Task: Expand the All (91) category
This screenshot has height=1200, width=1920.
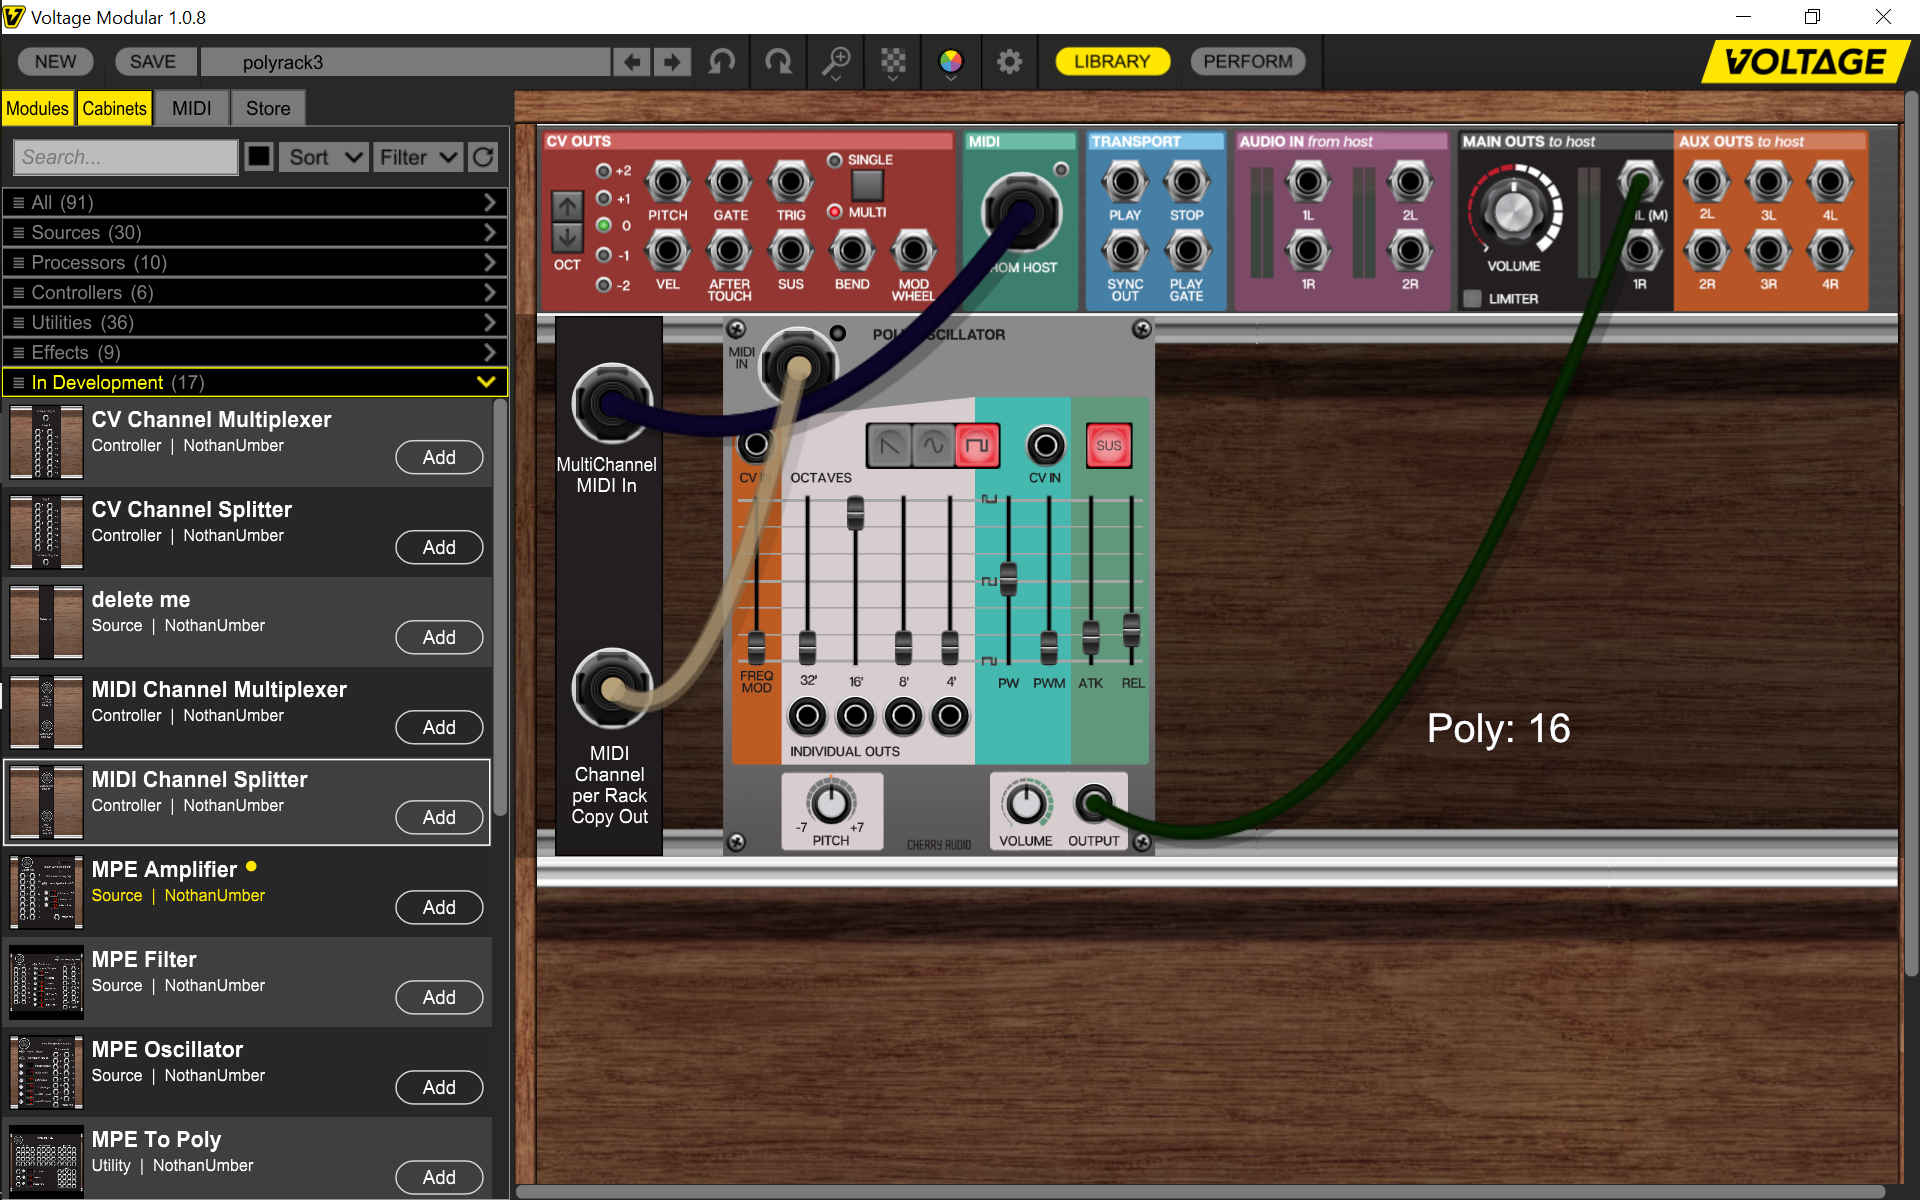Action: tap(255, 202)
